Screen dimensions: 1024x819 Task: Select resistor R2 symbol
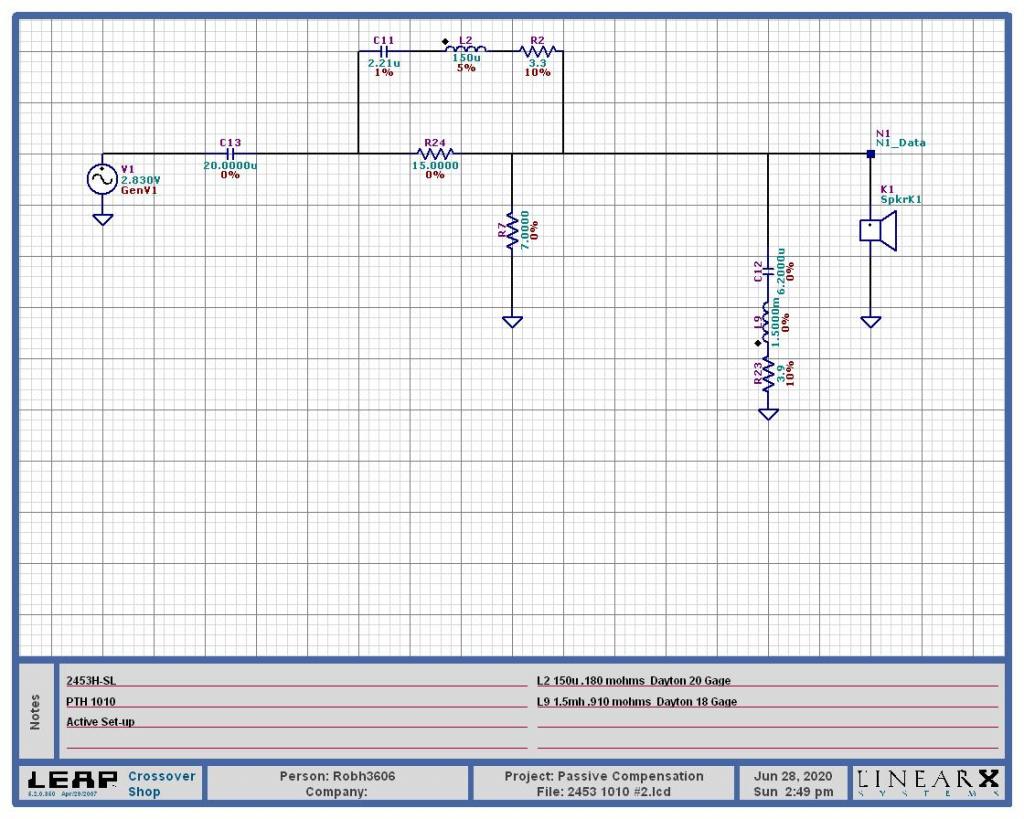[x=537, y=50]
